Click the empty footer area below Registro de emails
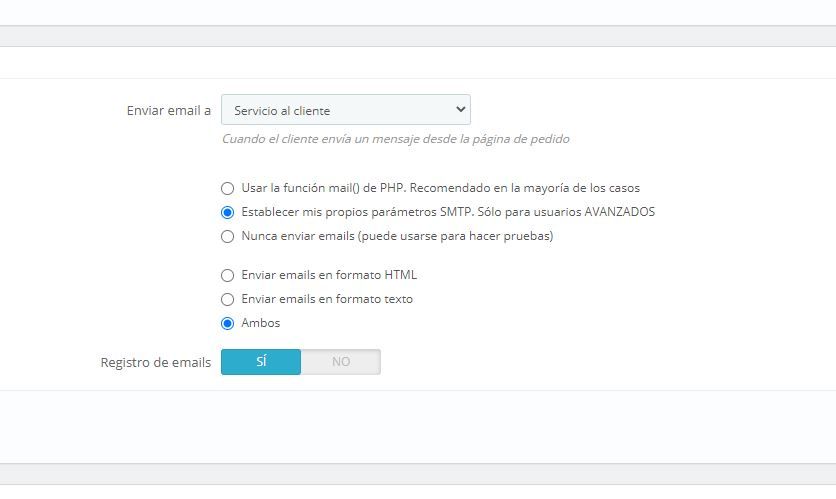 [418, 426]
